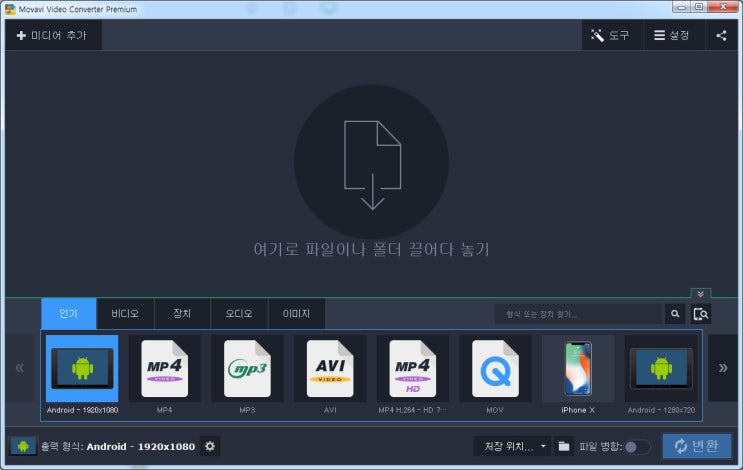The width and height of the screenshot is (743, 470).
Task: Click the magnifier search button
Action: pos(675,314)
